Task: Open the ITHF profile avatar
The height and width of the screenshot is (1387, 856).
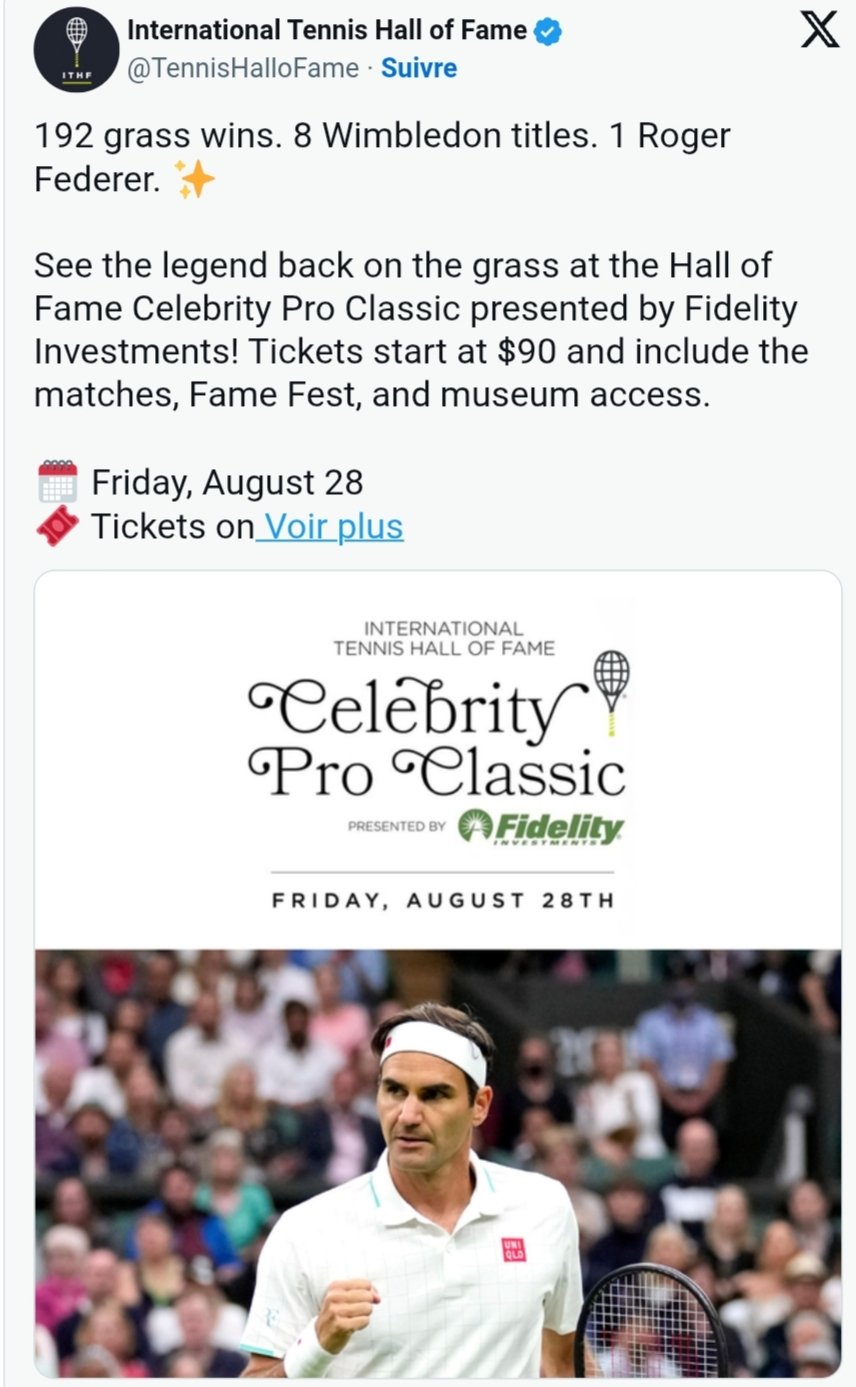Action: (x=76, y=49)
